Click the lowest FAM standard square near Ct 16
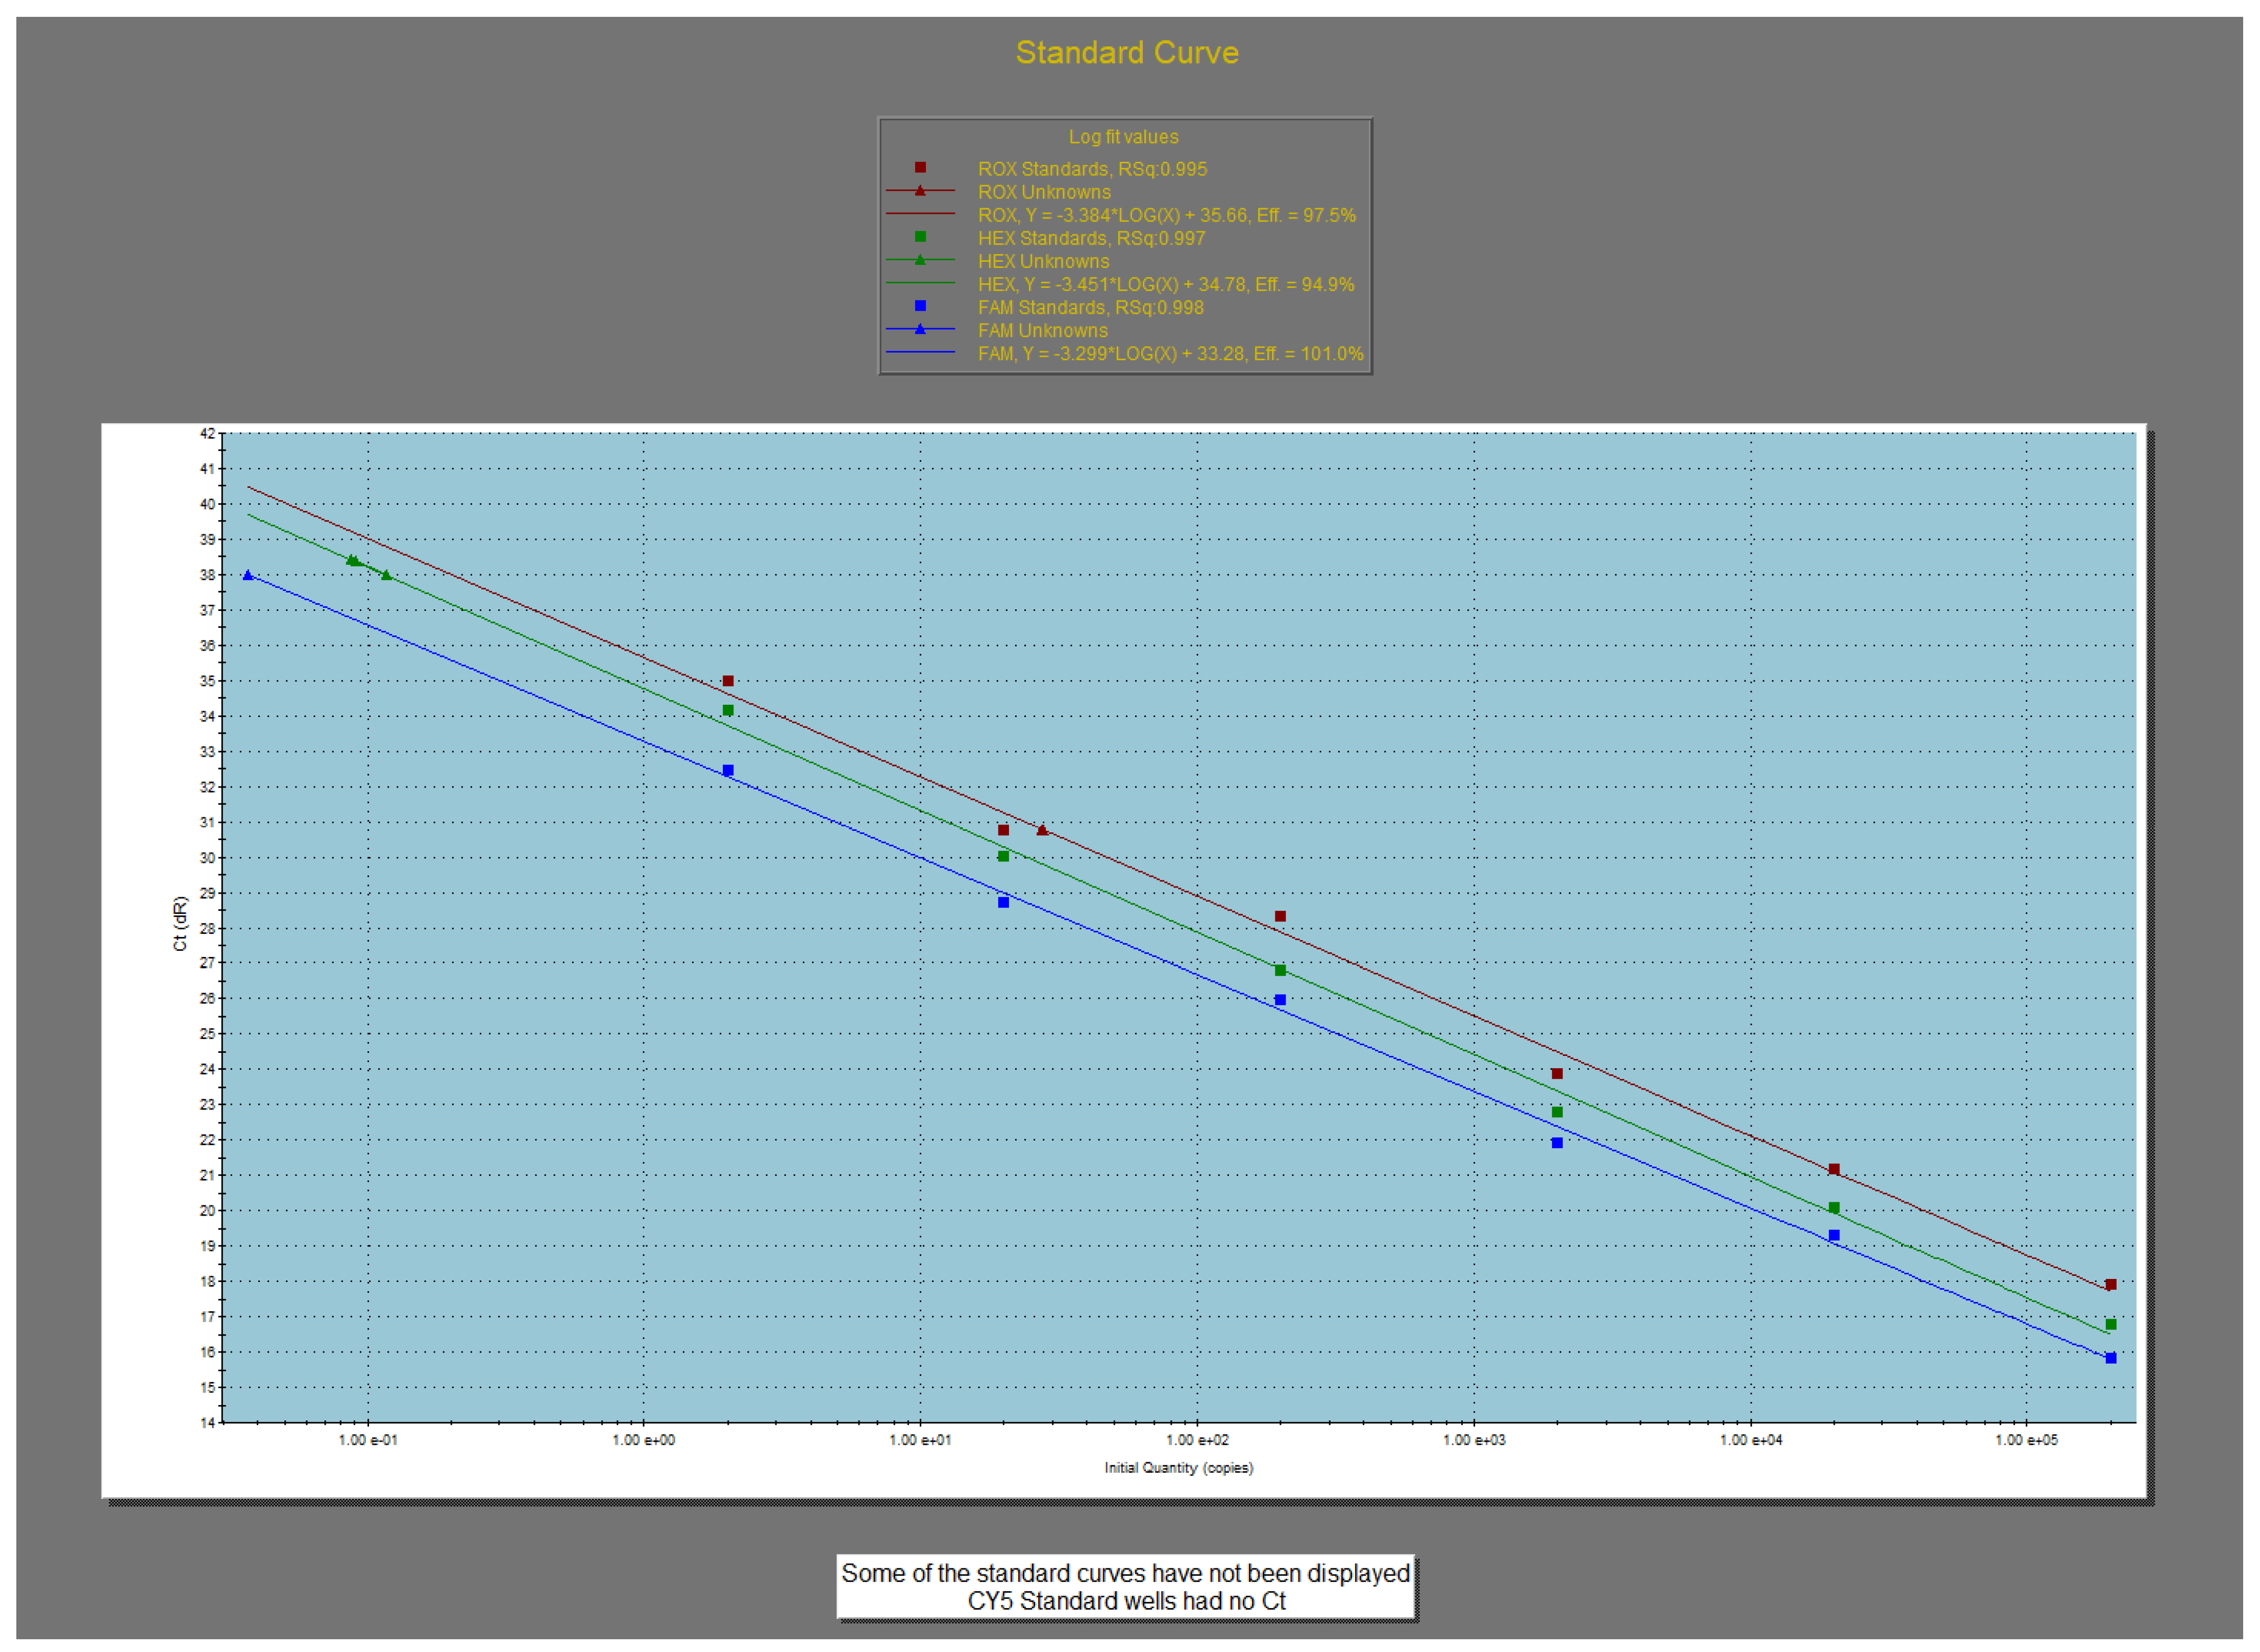The image size is (2260, 1652). click(x=2111, y=1358)
